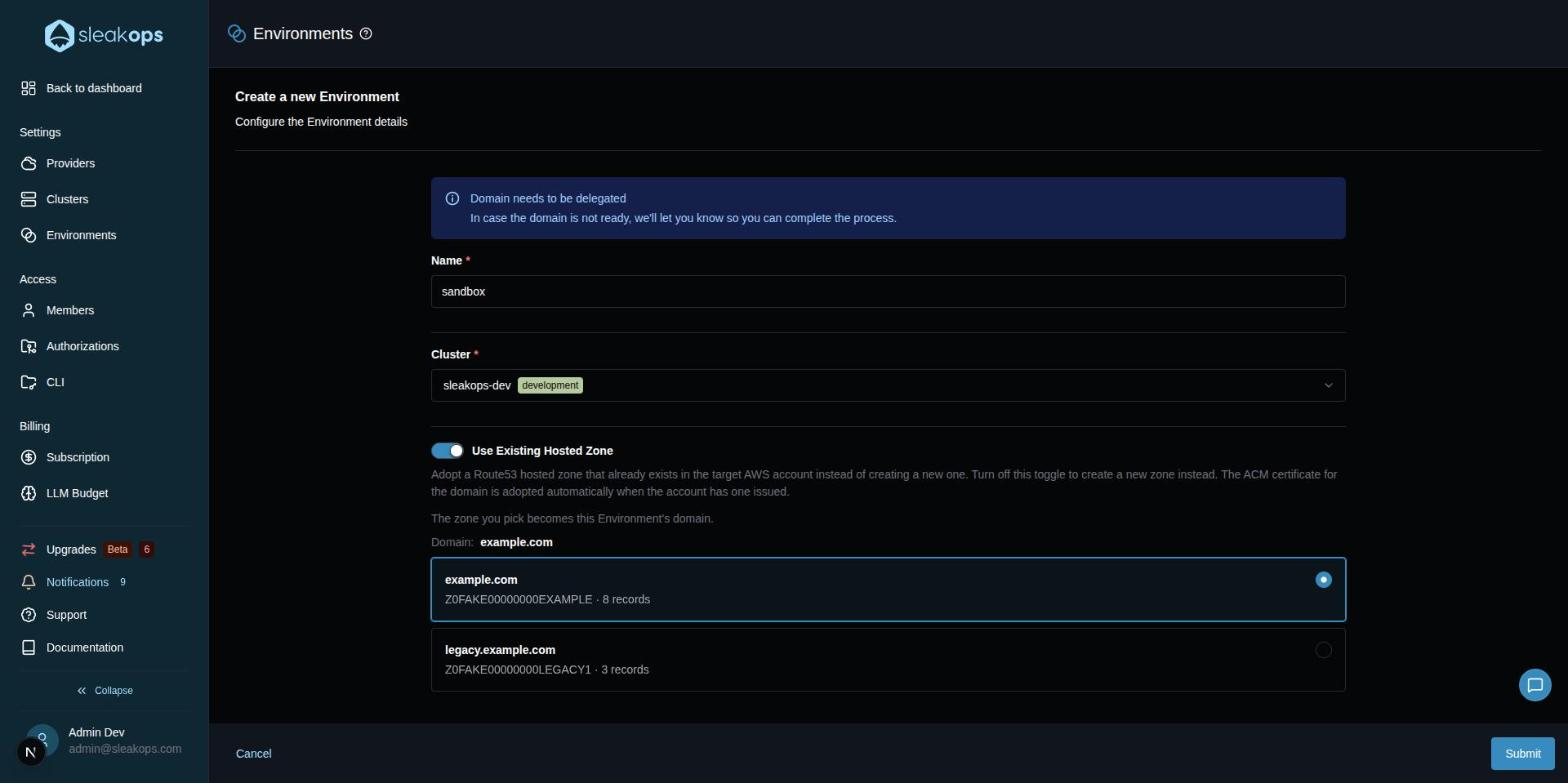This screenshot has height=783, width=1568.
Task: Click the Name input field
Action: click(x=888, y=292)
